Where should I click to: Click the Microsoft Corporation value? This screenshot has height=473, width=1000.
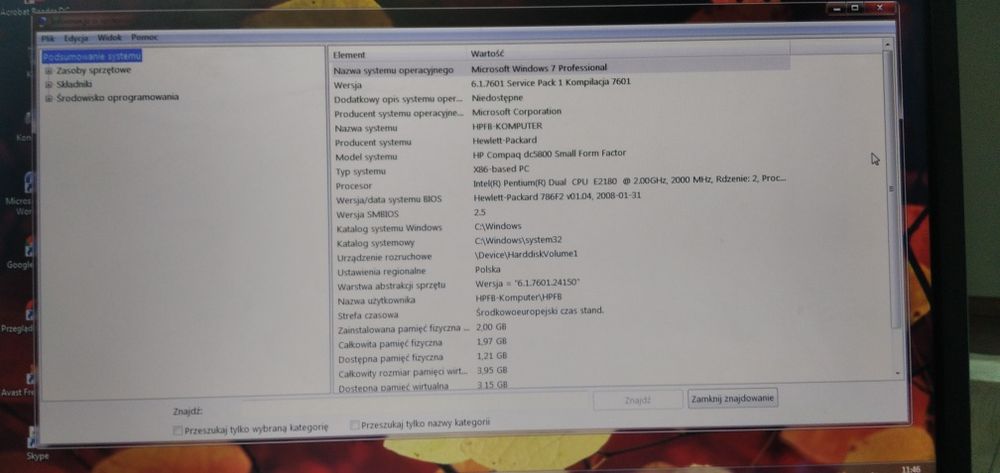(x=517, y=112)
